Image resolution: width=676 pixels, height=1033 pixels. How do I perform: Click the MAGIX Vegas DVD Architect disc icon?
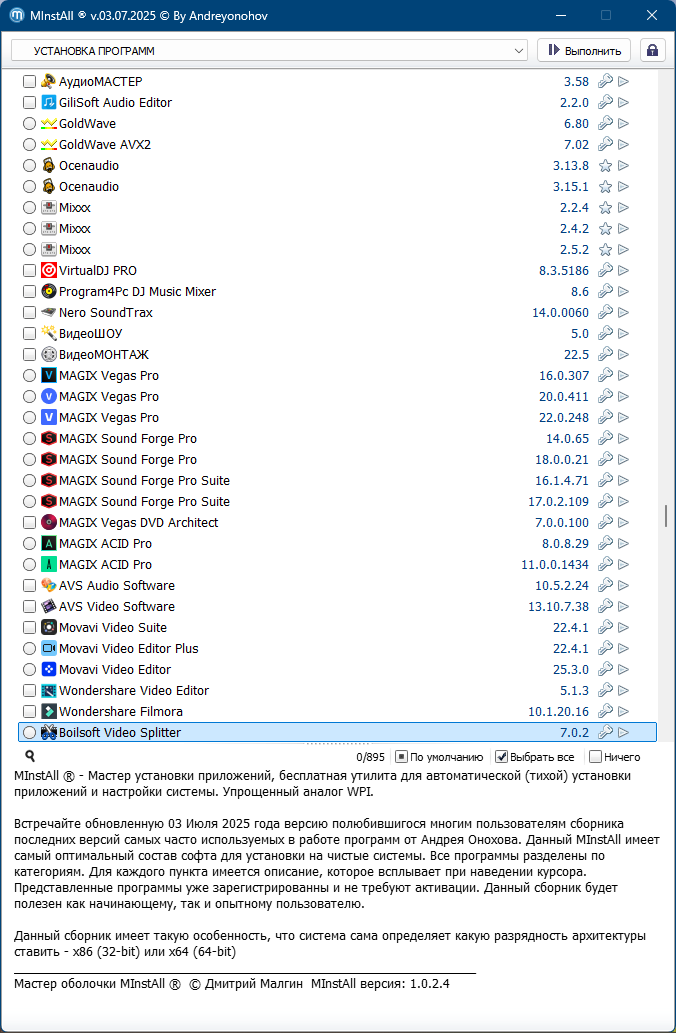click(x=49, y=522)
